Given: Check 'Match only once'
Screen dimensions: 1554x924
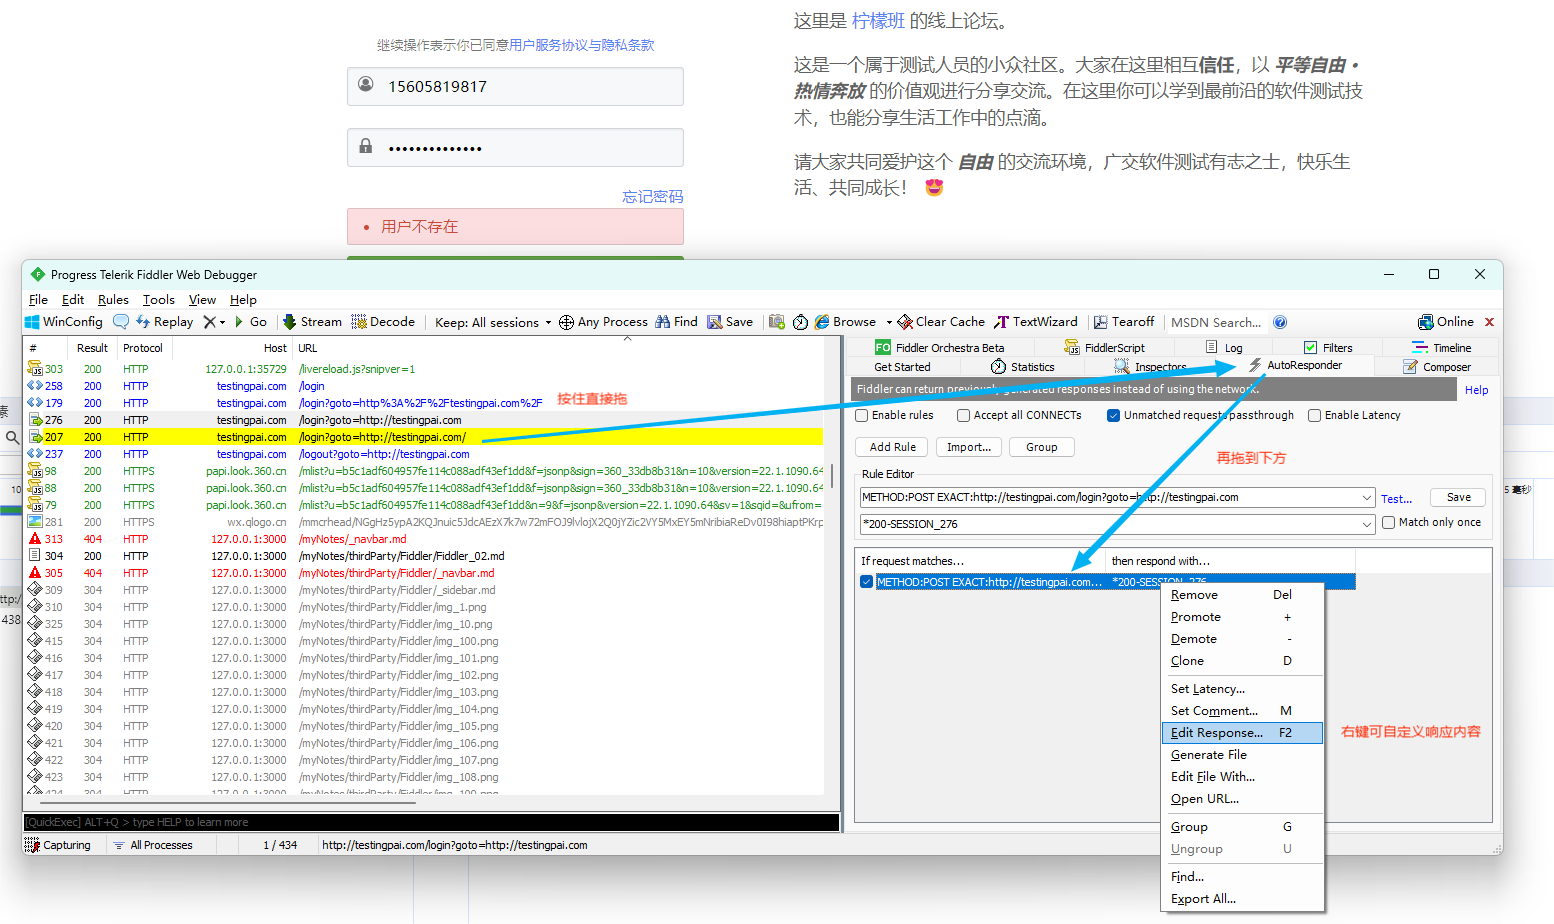Looking at the screenshot, I should pos(1389,522).
